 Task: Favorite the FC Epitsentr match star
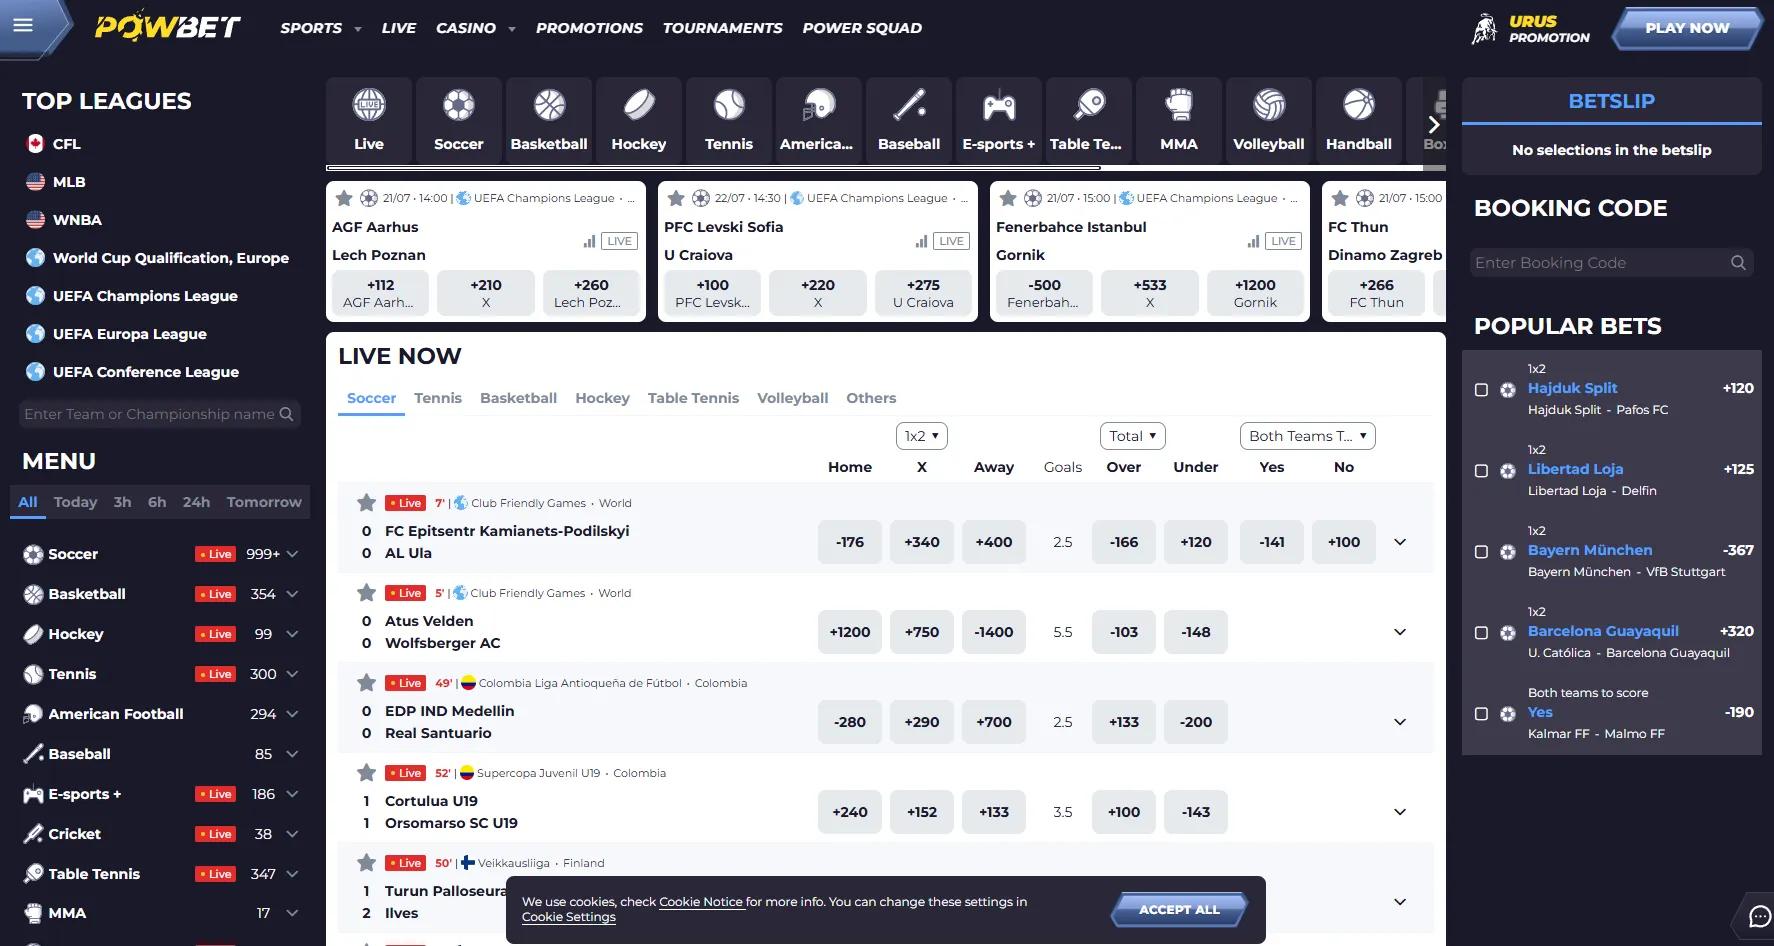coord(367,503)
